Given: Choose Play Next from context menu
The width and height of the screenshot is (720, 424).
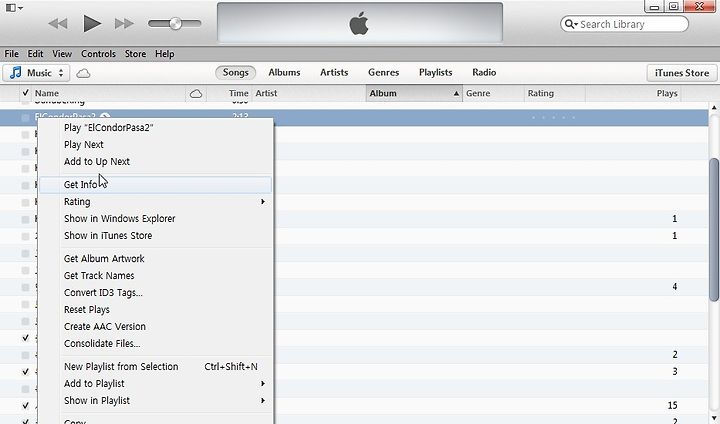Looking at the screenshot, I should (156, 145).
